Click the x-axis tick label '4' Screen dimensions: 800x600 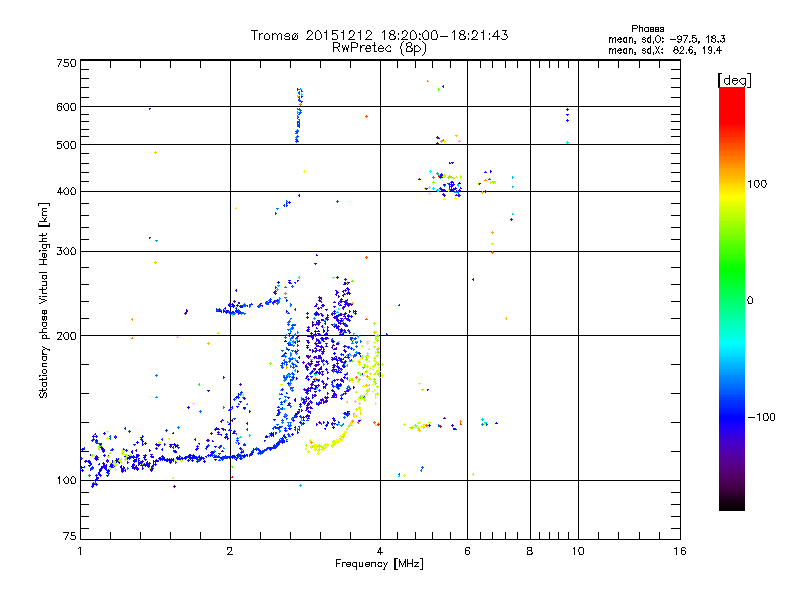(380, 551)
